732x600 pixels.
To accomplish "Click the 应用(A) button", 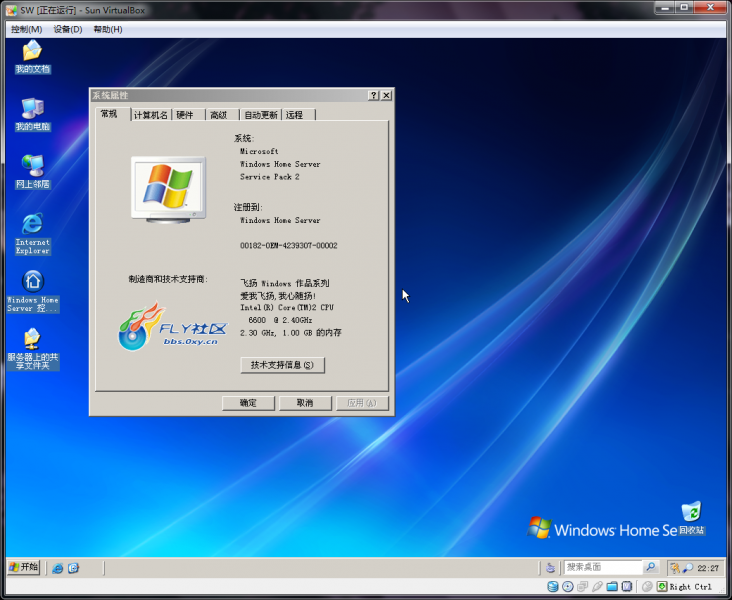I will click(x=362, y=403).
